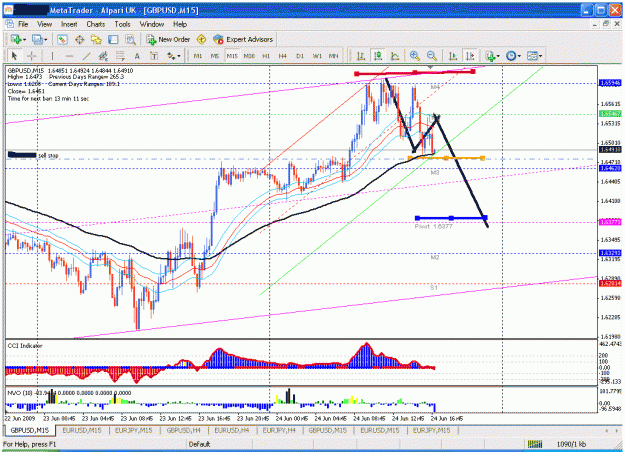
Task: Select the horizontal line drawing tool
Action: click(69, 56)
